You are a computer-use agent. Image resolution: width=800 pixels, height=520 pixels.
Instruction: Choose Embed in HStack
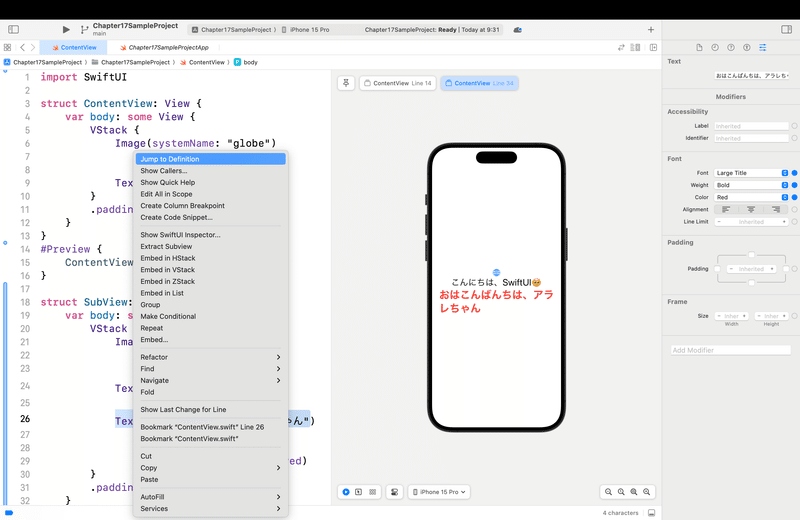(210, 258)
